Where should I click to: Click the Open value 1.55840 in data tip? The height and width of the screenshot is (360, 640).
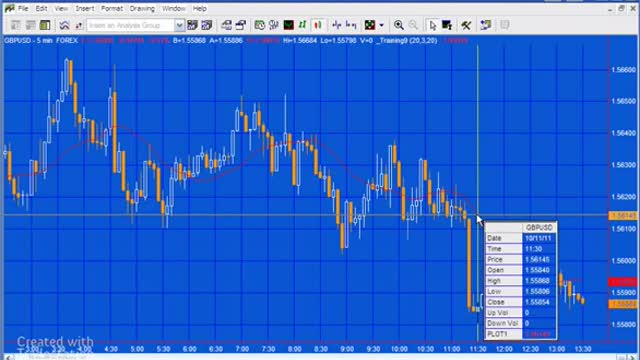click(538, 270)
